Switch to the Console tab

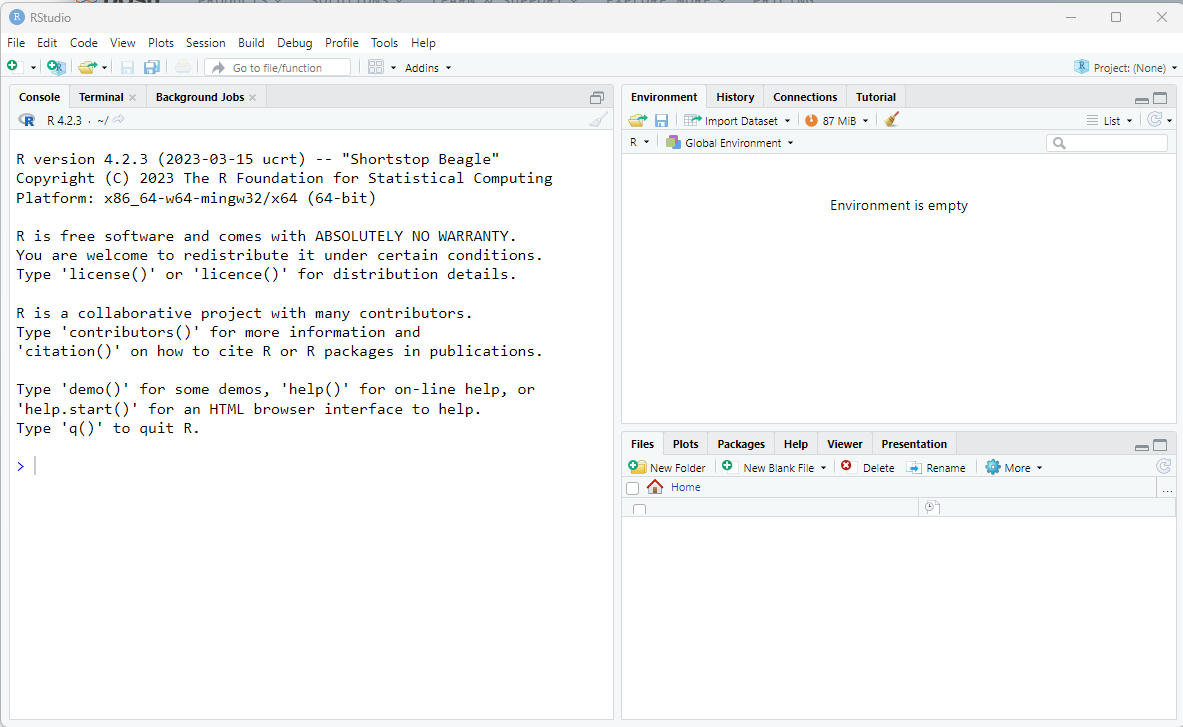(39, 97)
